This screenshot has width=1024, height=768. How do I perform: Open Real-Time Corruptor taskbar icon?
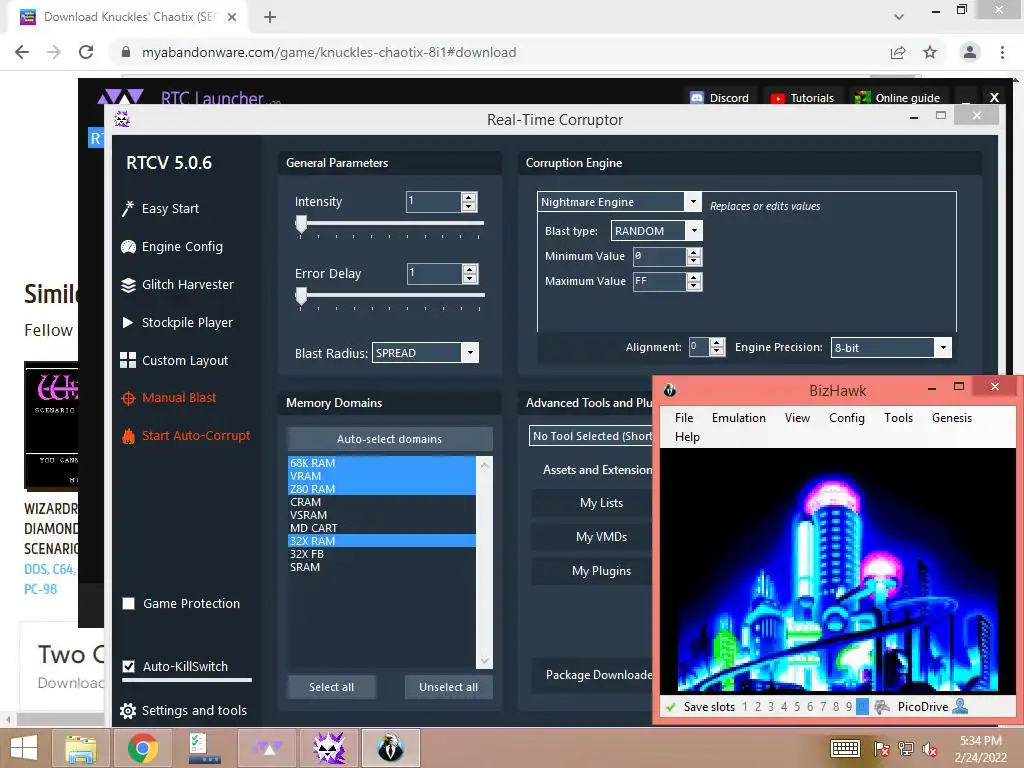[x=329, y=748]
